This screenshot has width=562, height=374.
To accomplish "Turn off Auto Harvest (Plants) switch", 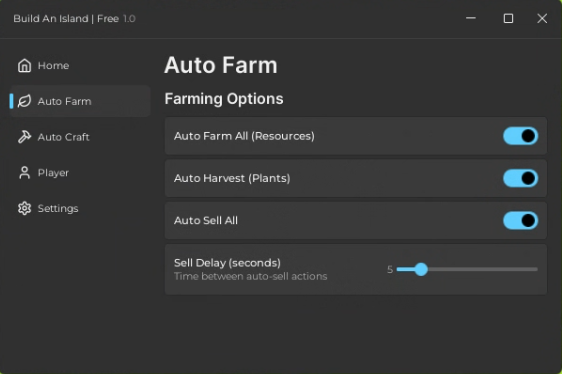I will [x=520, y=178].
